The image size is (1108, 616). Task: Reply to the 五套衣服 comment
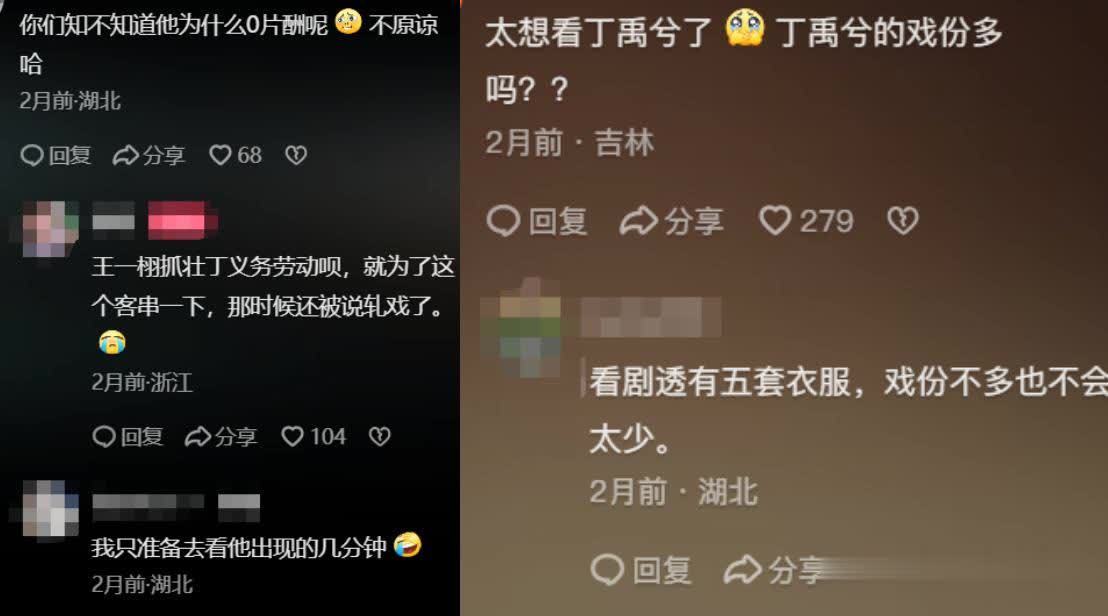pyautogui.click(x=641, y=569)
